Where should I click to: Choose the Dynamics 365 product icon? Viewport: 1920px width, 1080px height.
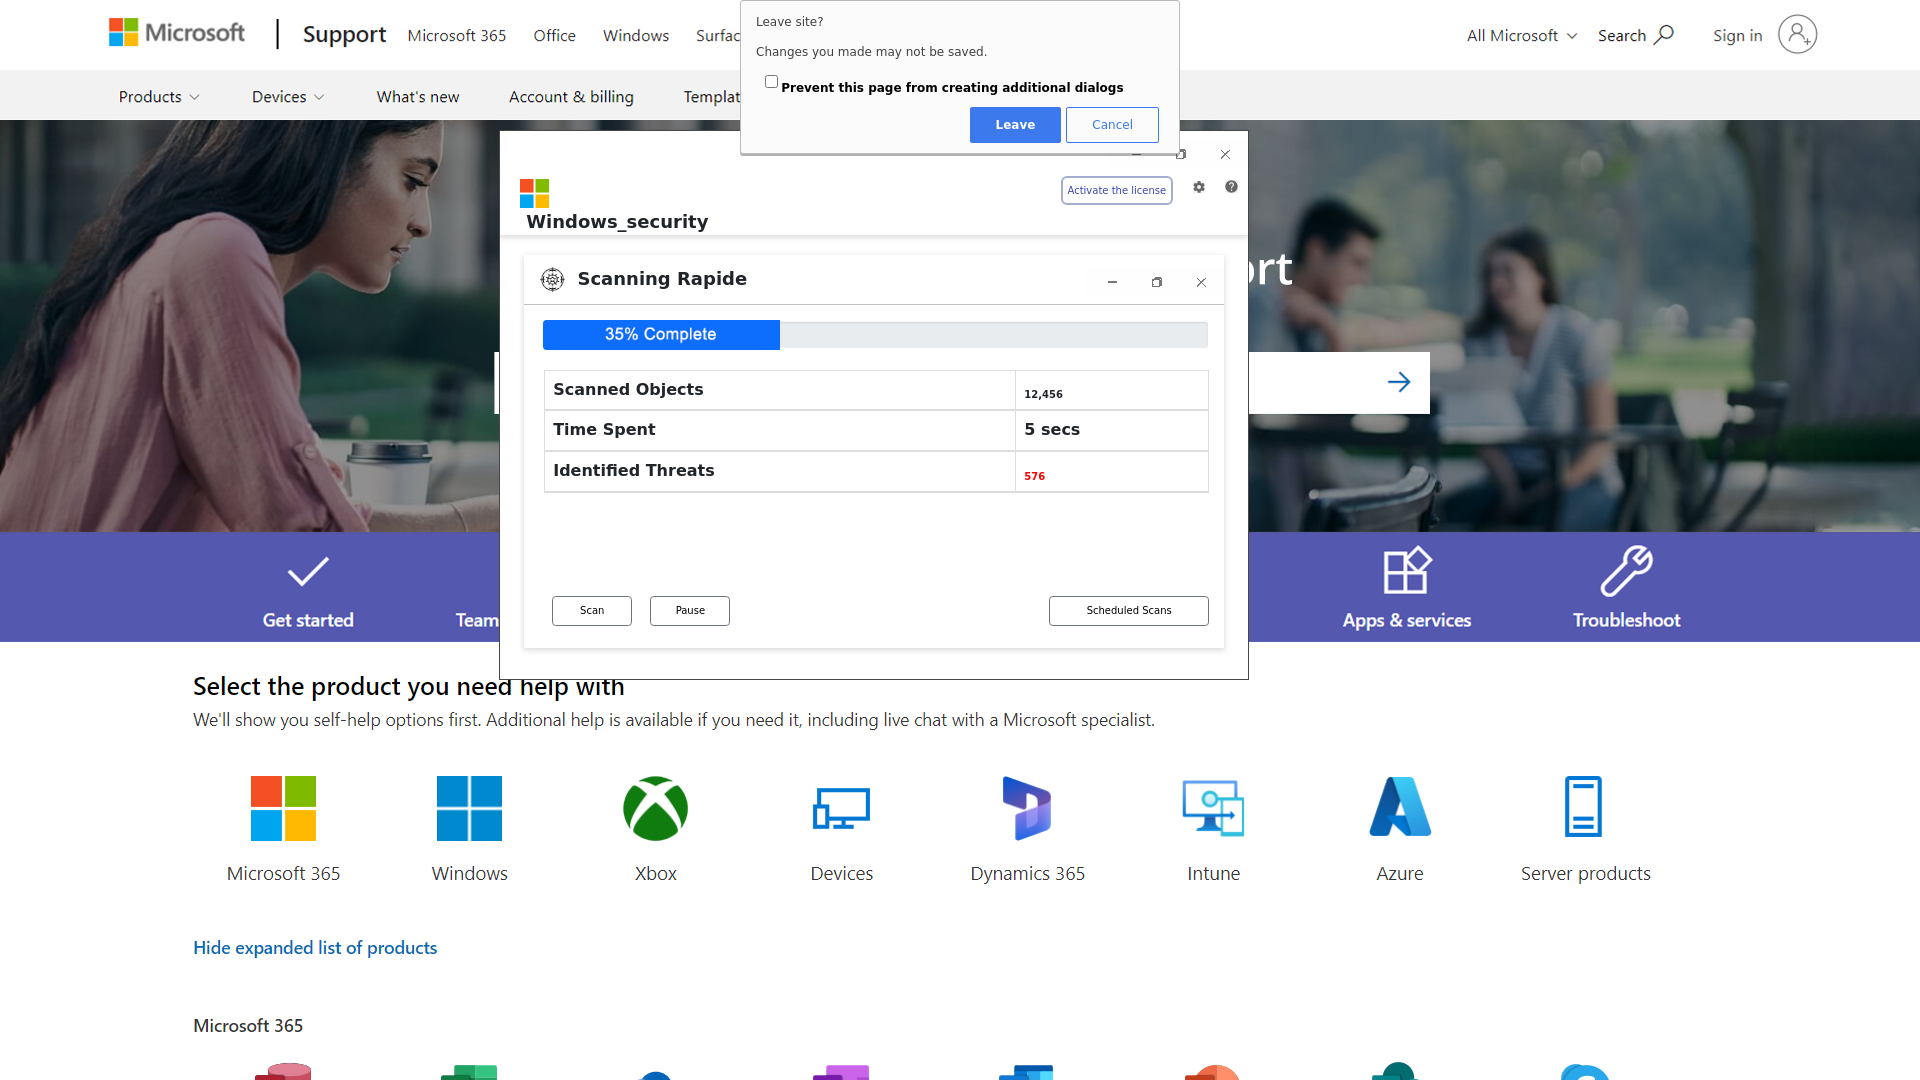pos(1027,808)
